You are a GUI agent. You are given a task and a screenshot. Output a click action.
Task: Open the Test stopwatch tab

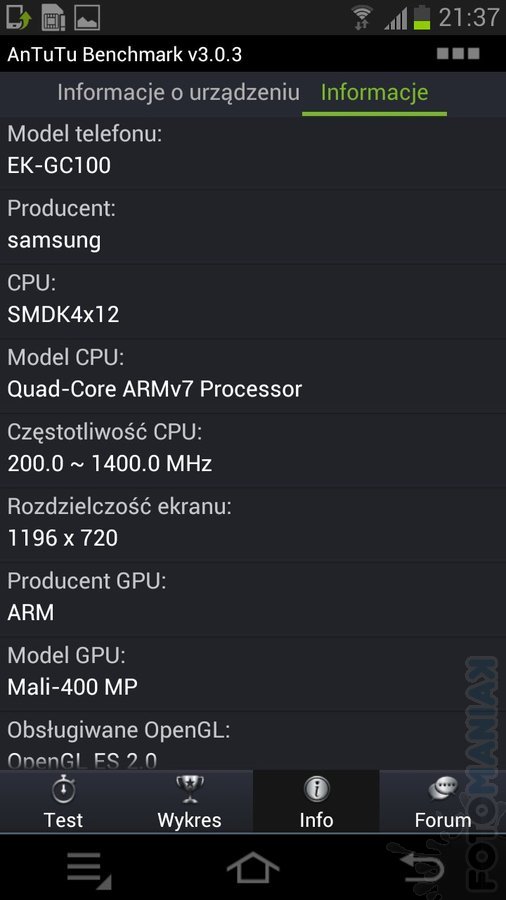[63, 801]
